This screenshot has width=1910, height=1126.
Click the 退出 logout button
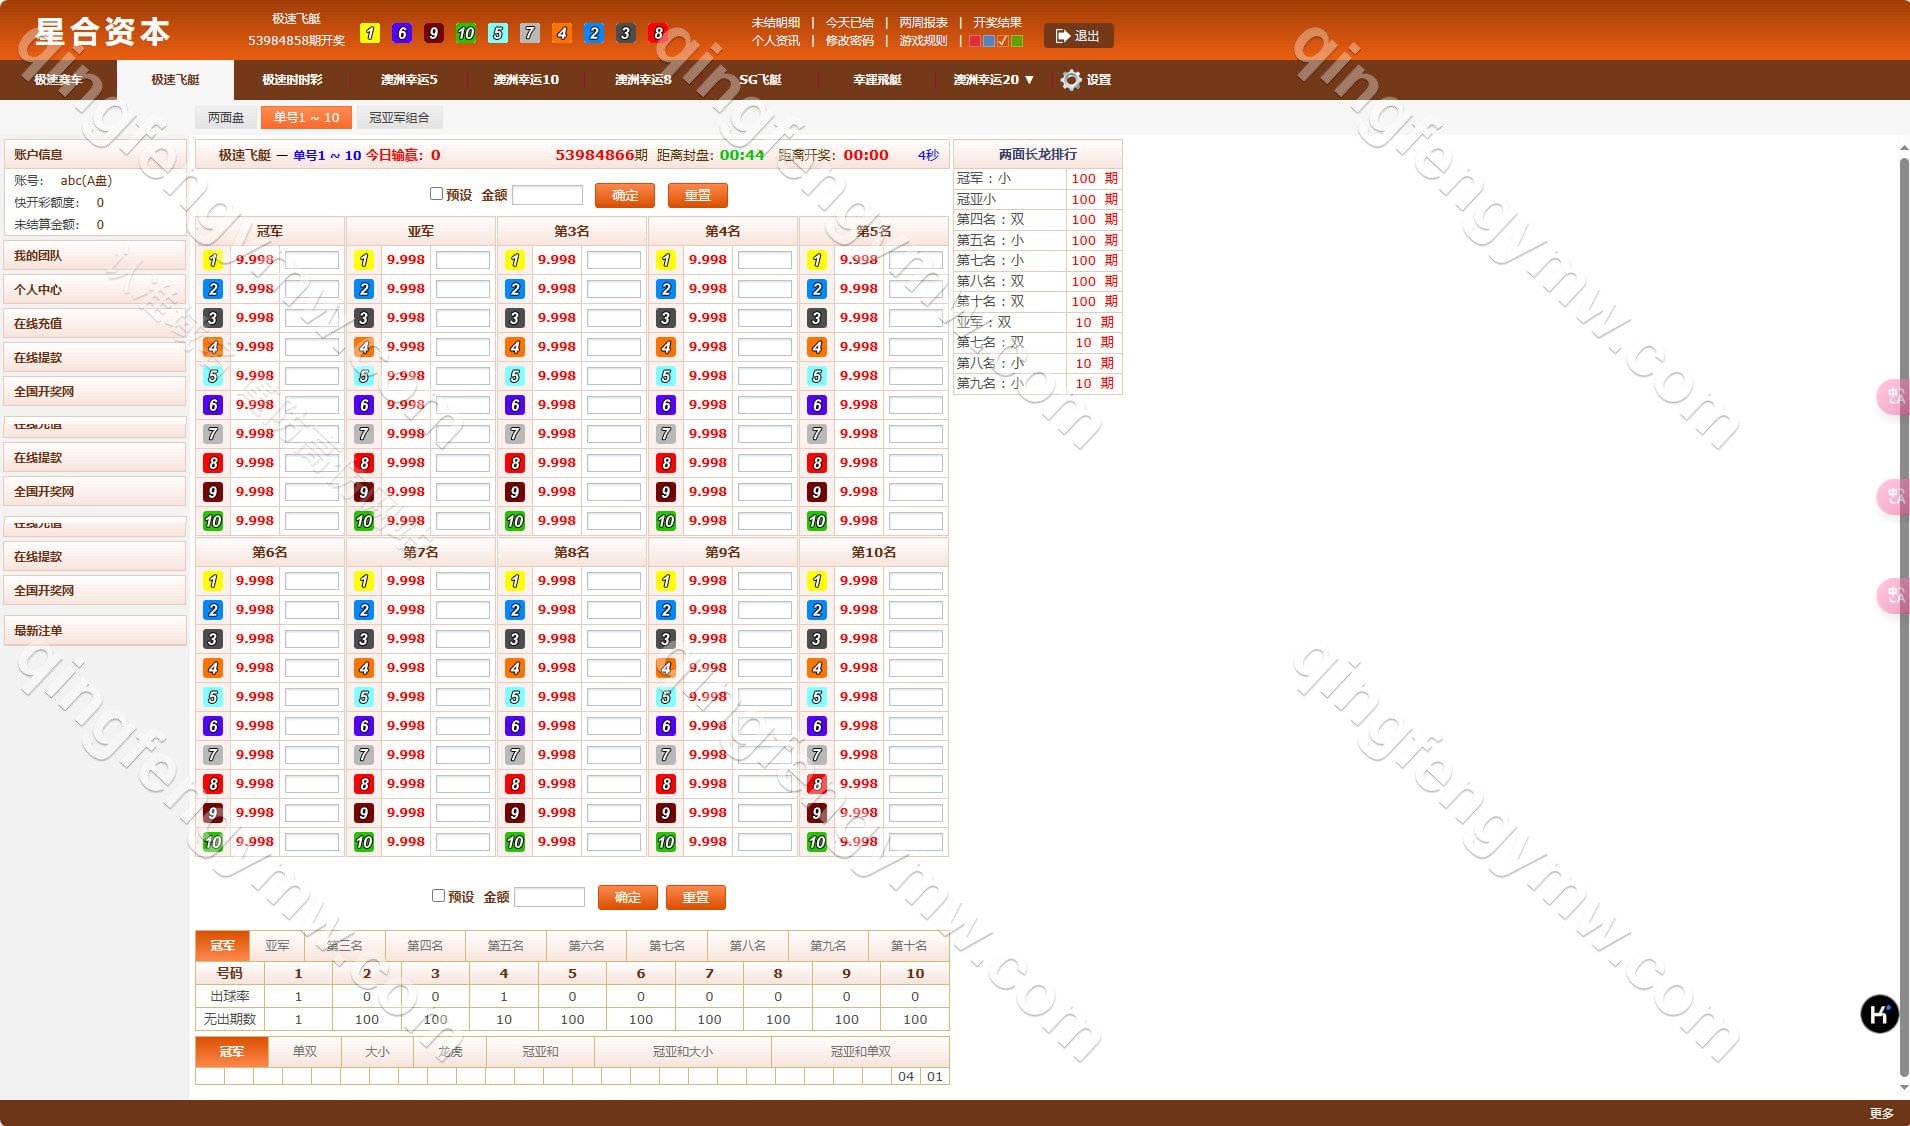point(1078,36)
